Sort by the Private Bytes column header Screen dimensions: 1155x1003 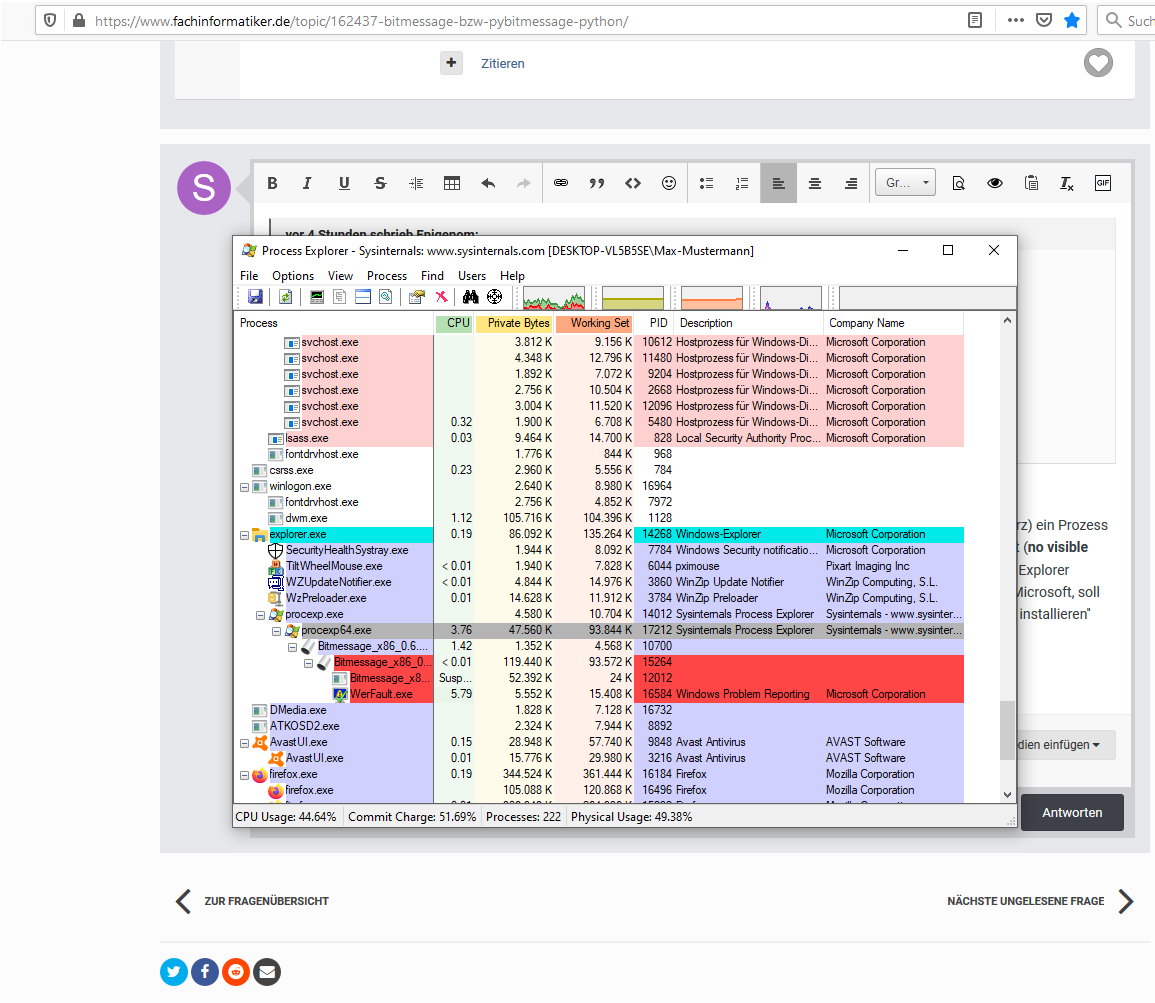514,323
